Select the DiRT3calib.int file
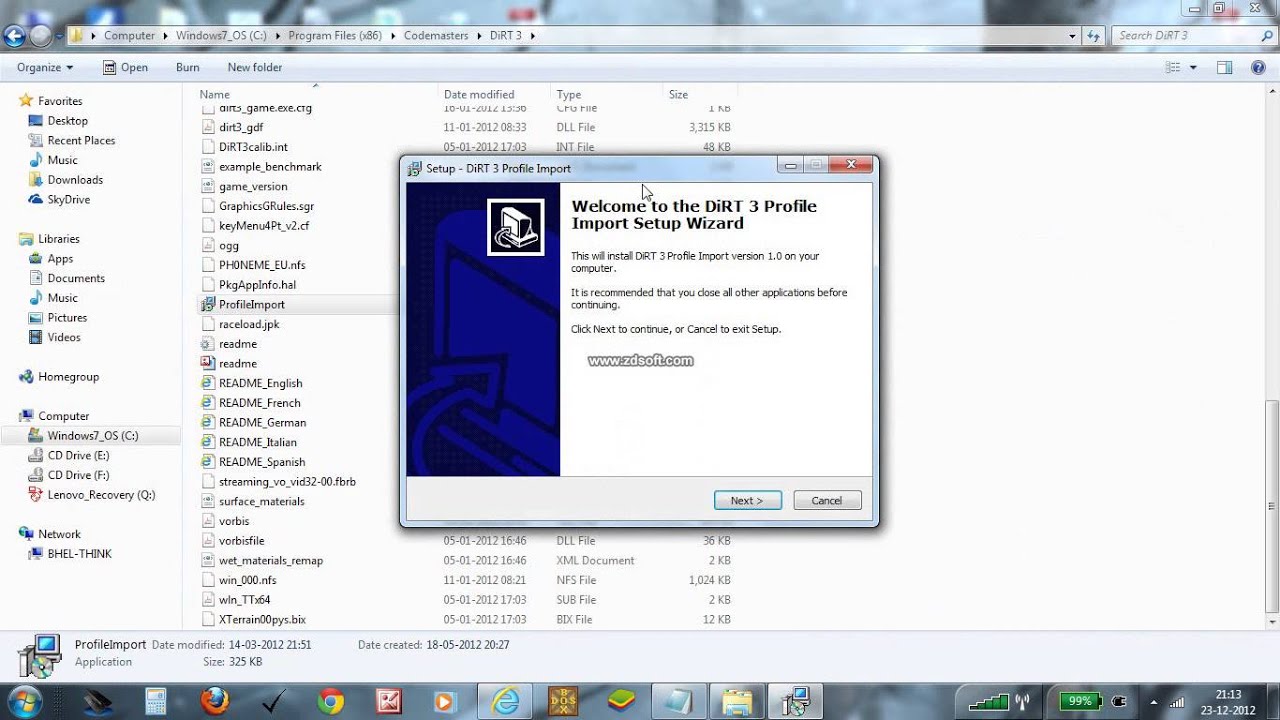Viewport: 1280px width, 720px height. [253, 147]
